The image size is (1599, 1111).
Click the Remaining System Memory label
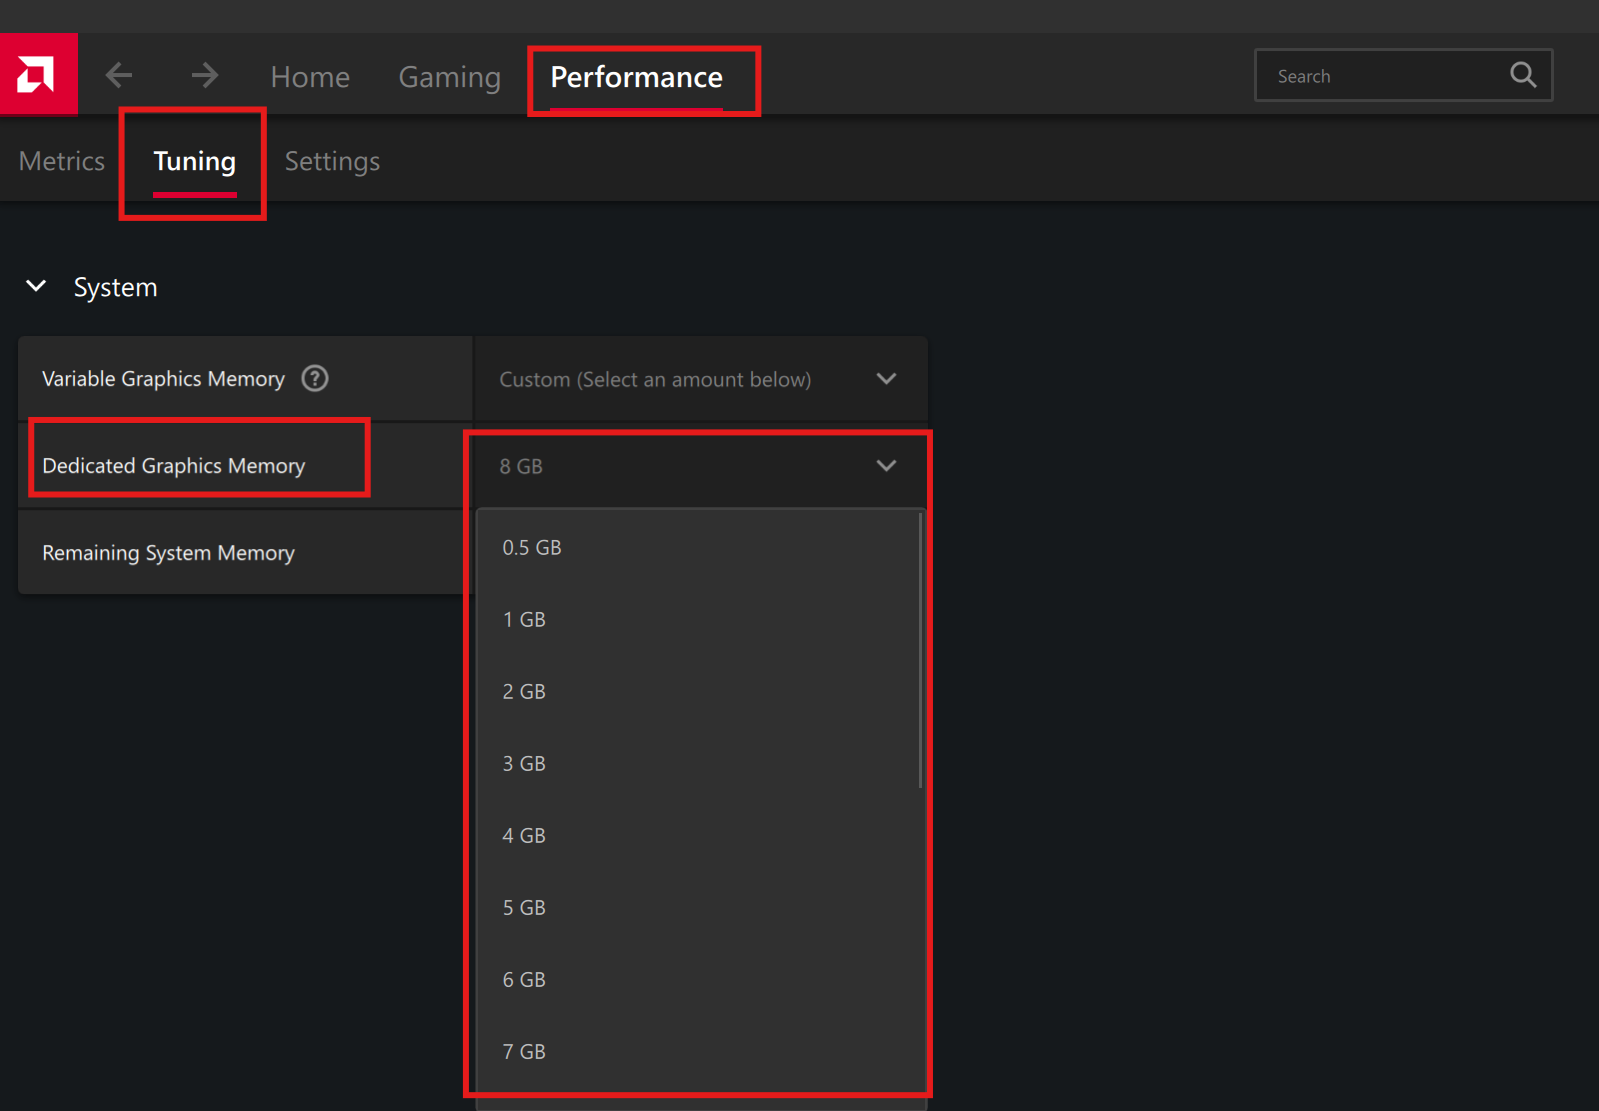click(x=168, y=553)
